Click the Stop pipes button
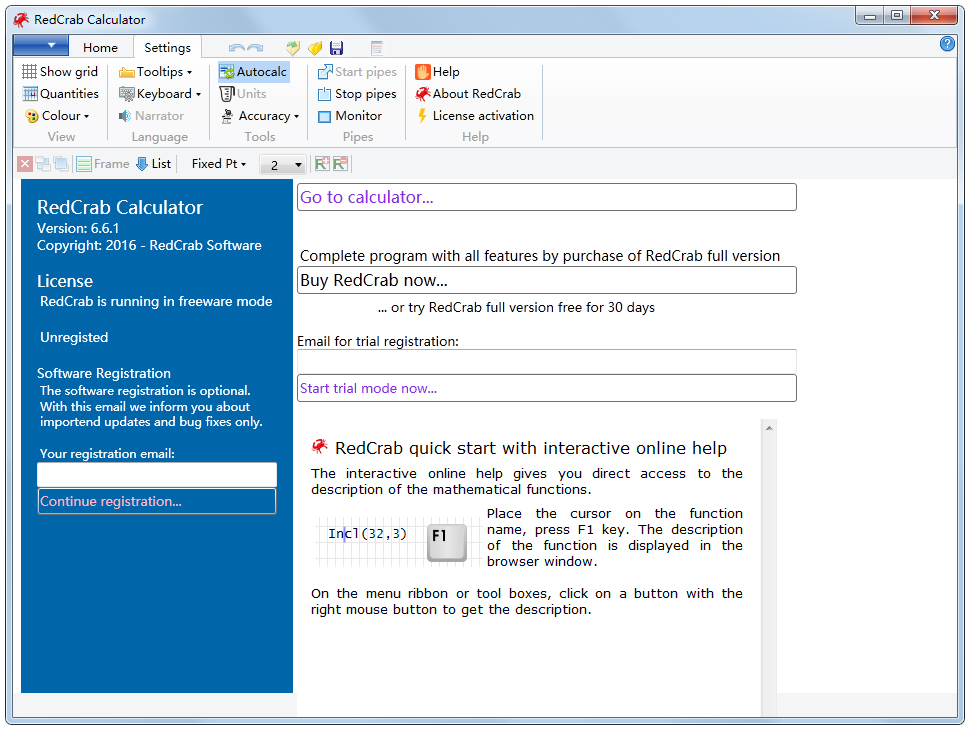Viewport: 972px width, 731px height. pyautogui.click(x=357, y=94)
